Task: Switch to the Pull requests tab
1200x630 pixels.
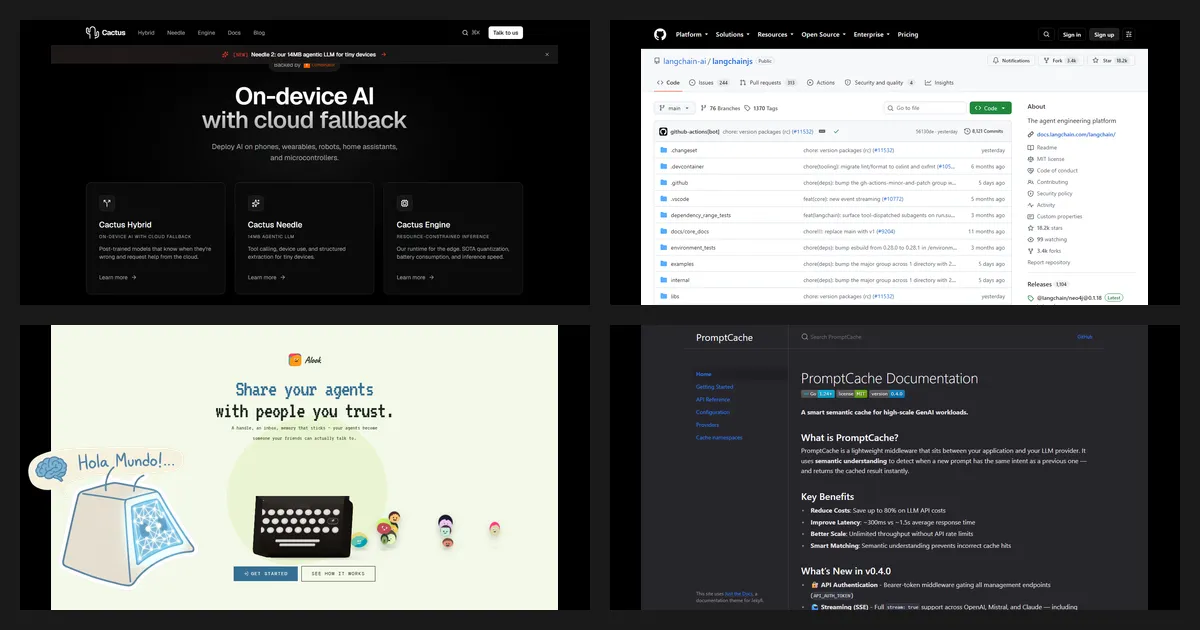Action: [x=767, y=83]
